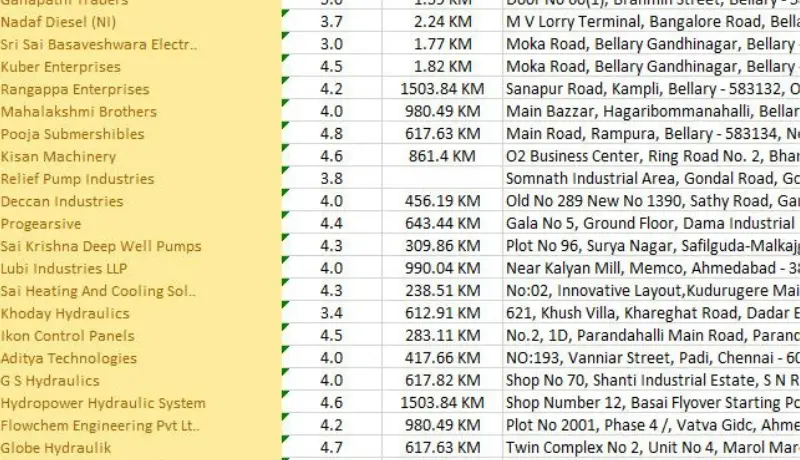Select the Main Bazzar, Hagaribommanahalli address
Image resolution: width=800 pixels, height=460 pixels.
[652, 112]
